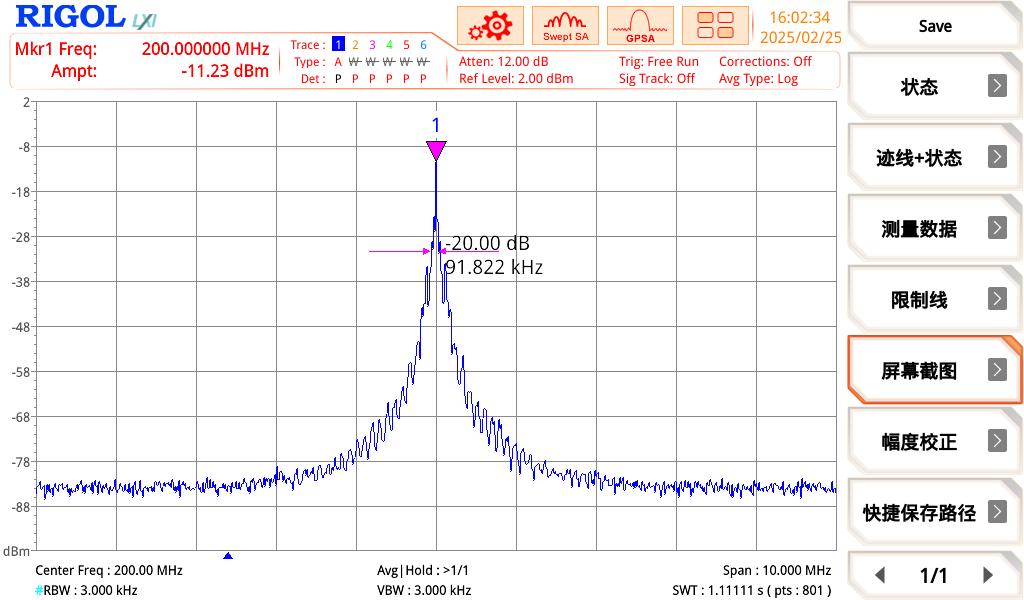Click the Center Freq 200.00 MHz field
The width and height of the screenshot is (1024, 600).
(109, 570)
